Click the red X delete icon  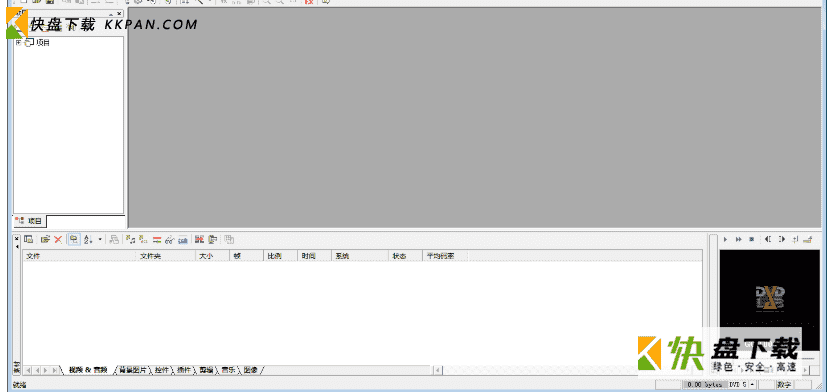pyautogui.click(x=58, y=240)
